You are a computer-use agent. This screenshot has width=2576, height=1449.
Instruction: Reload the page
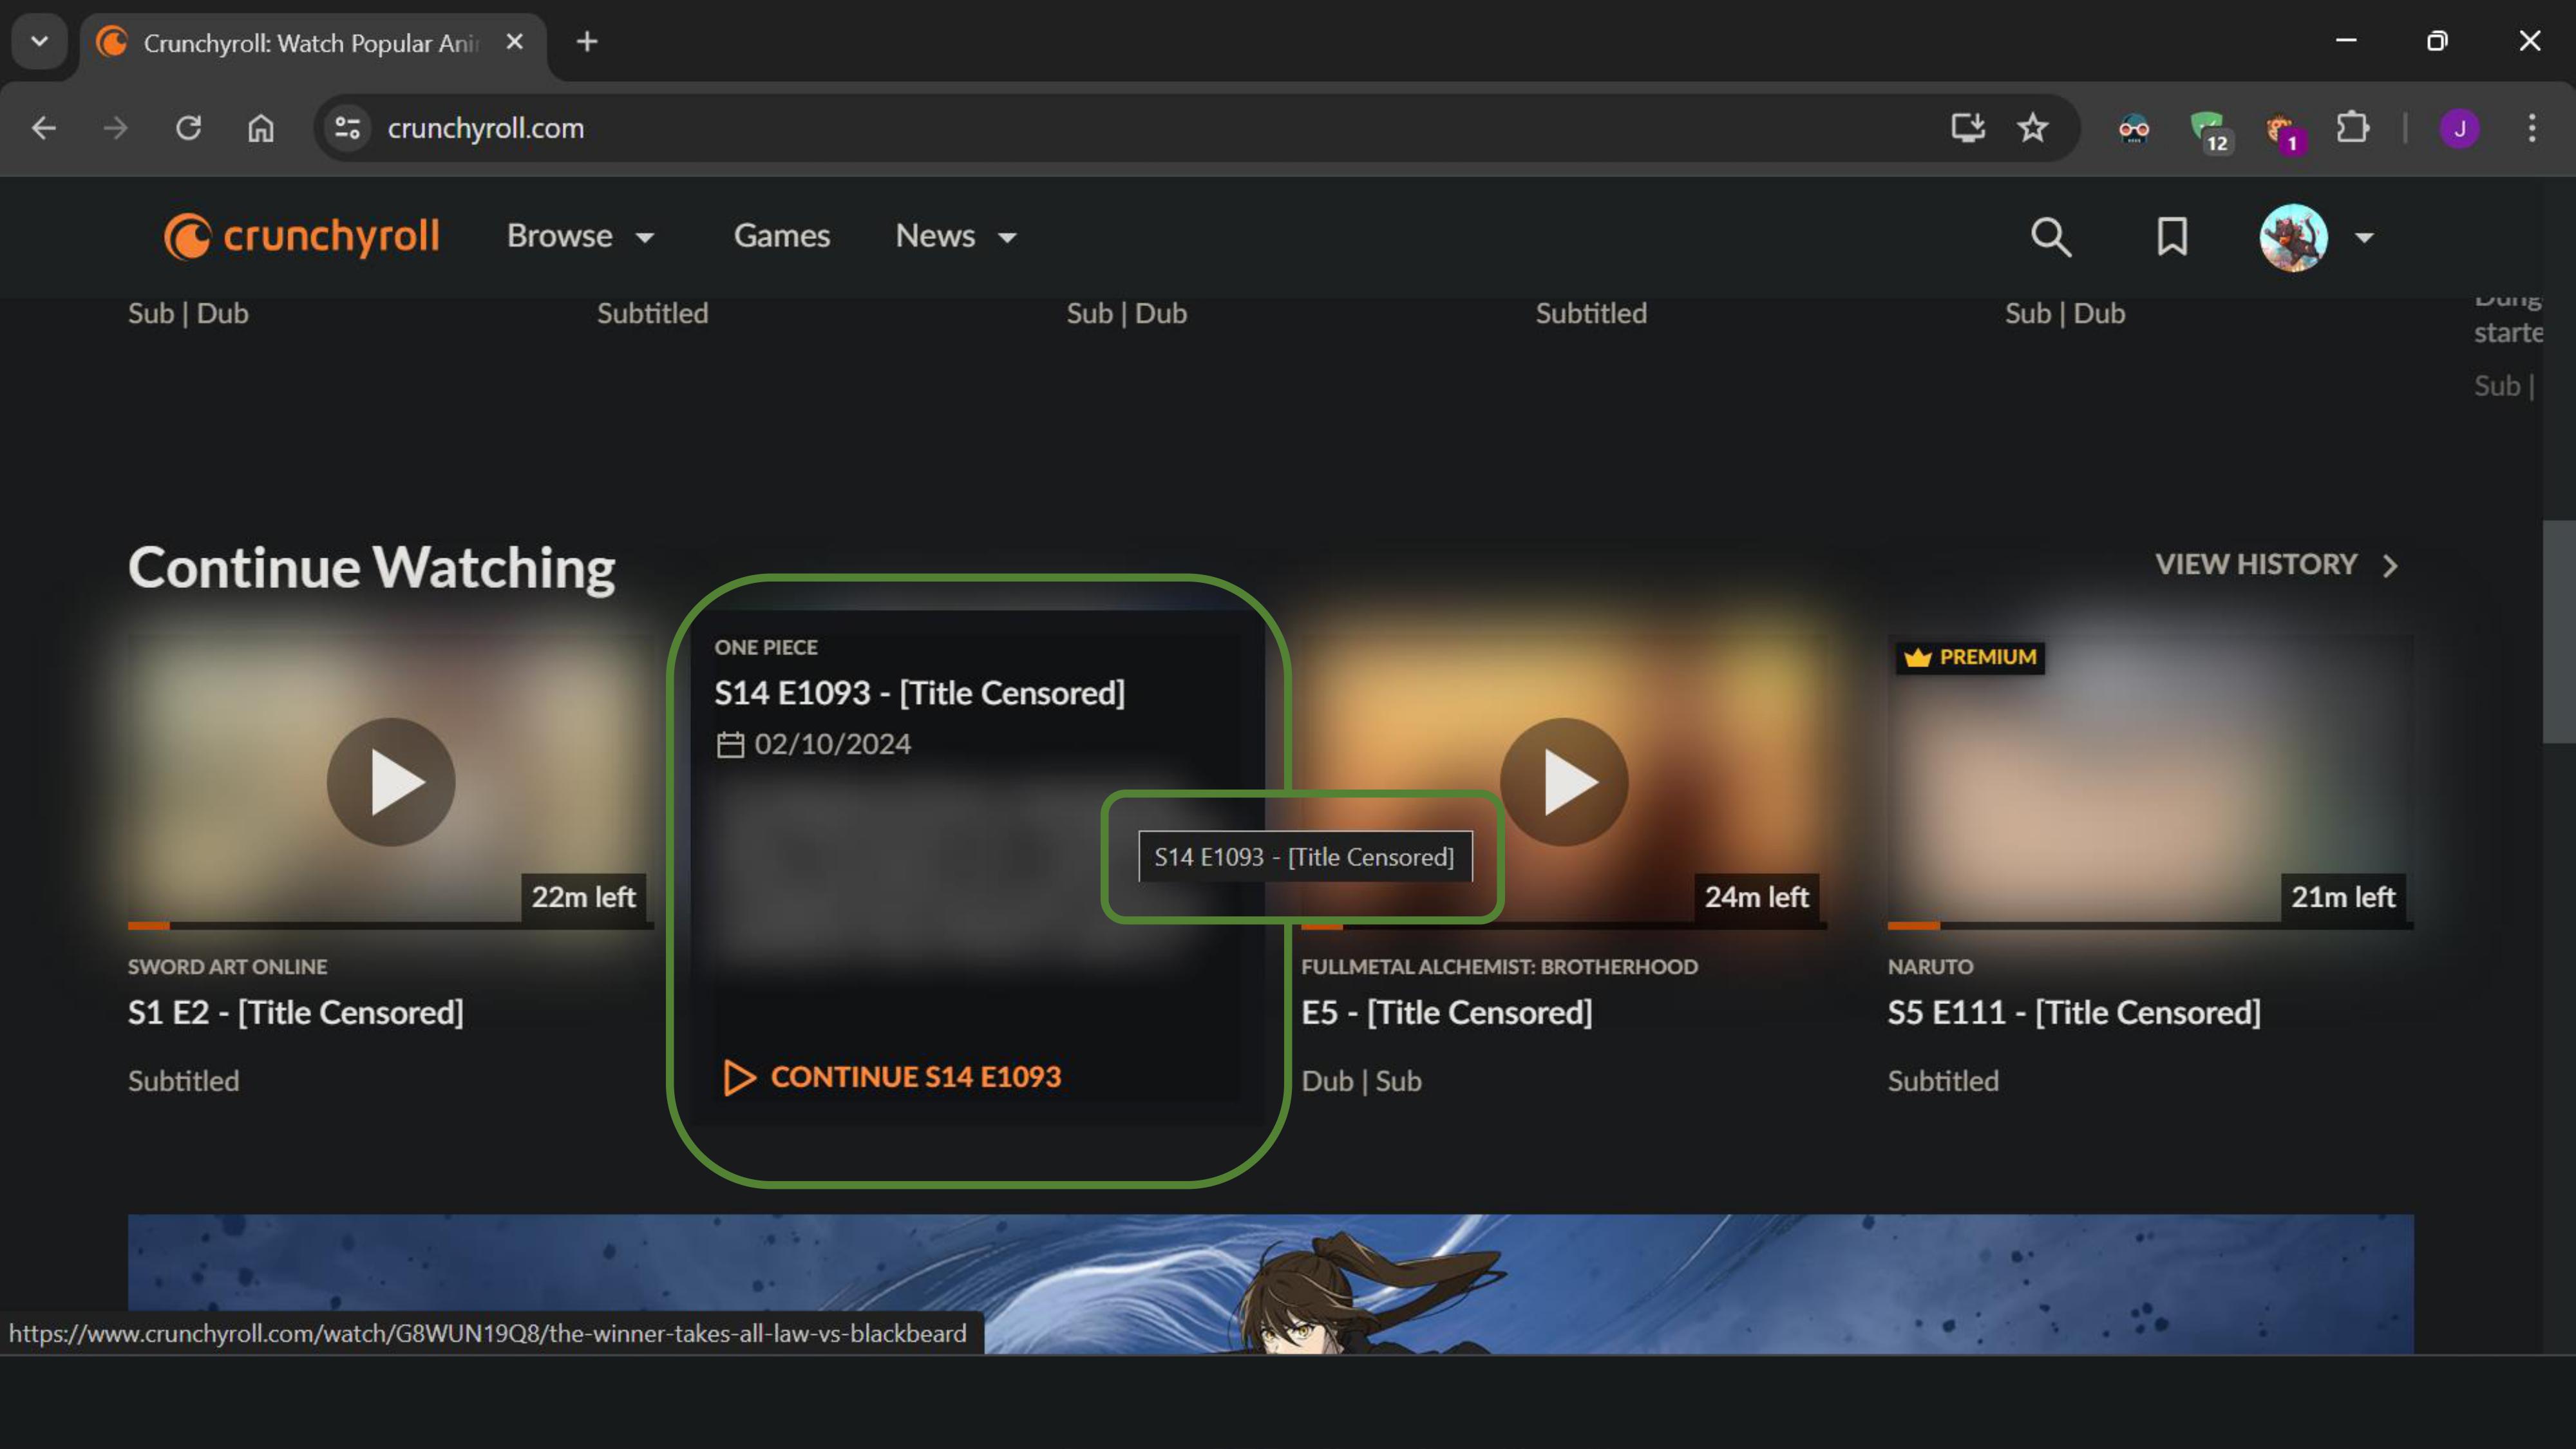(x=188, y=128)
